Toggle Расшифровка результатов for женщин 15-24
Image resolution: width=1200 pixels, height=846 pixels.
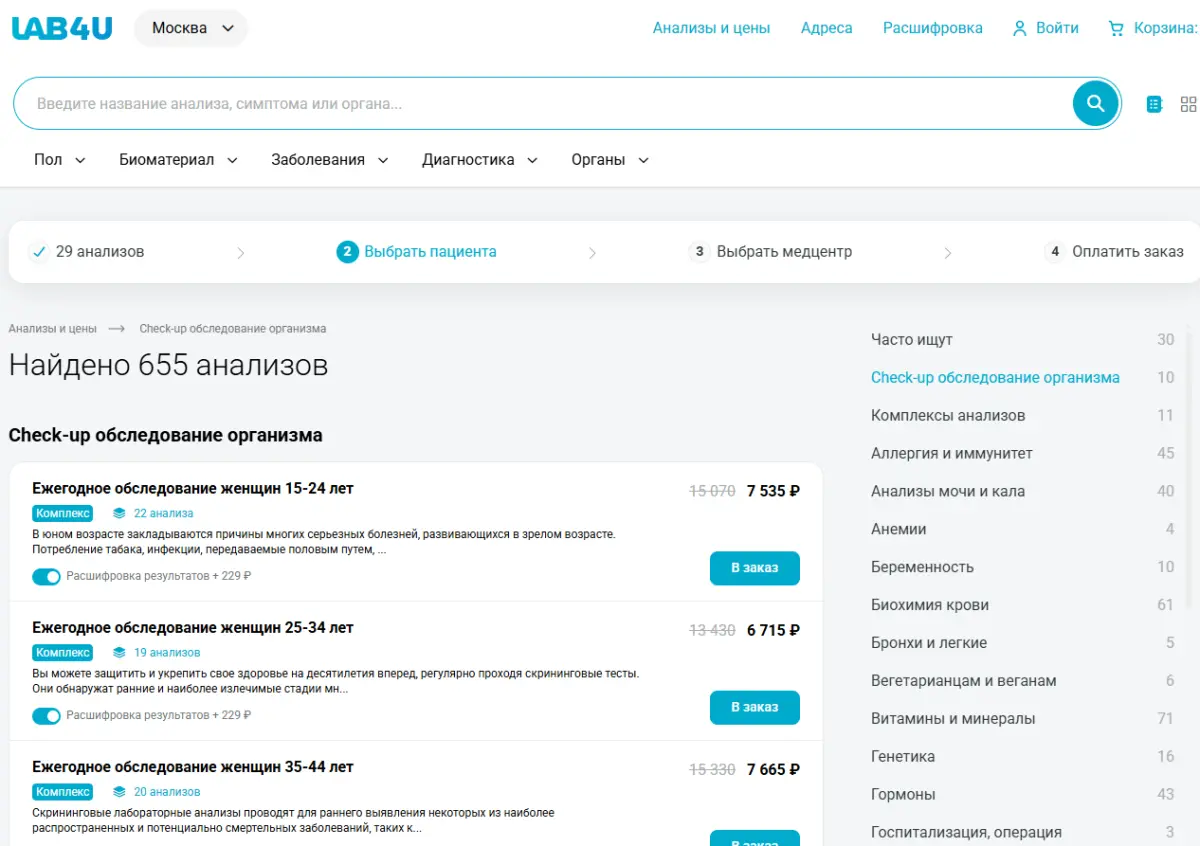[x=46, y=576]
